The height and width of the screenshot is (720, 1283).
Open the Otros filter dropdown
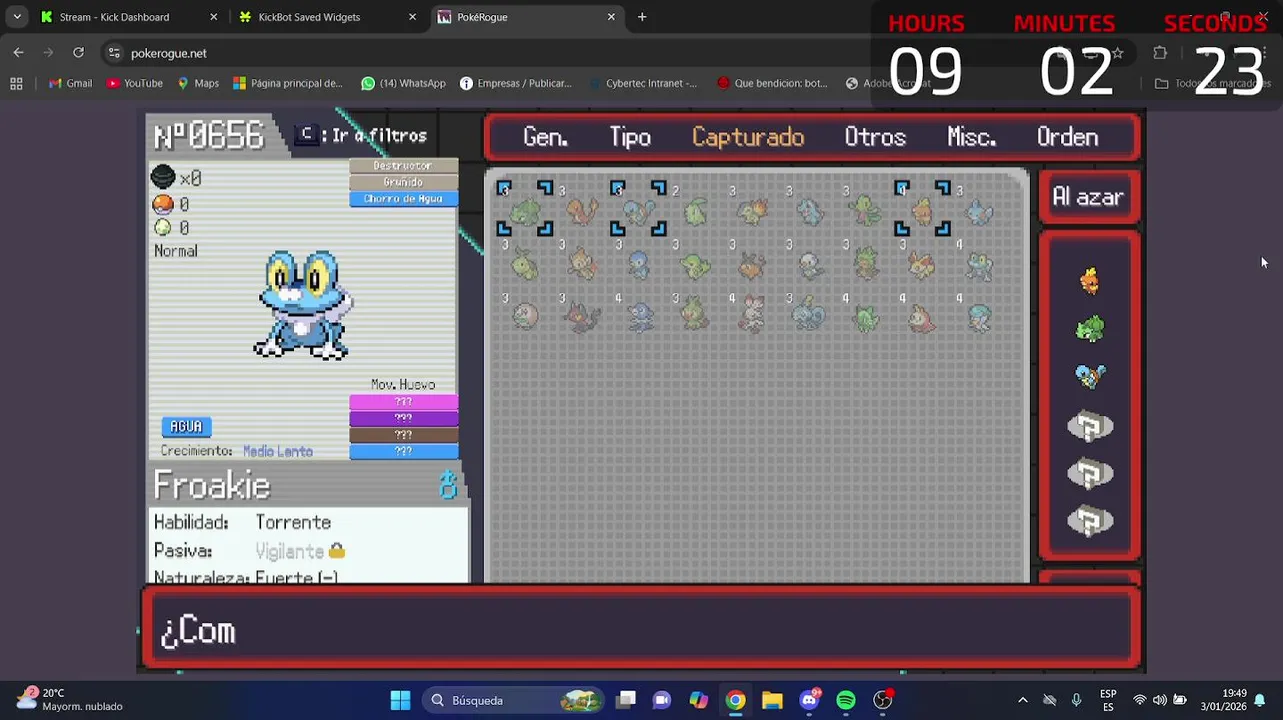coord(875,138)
